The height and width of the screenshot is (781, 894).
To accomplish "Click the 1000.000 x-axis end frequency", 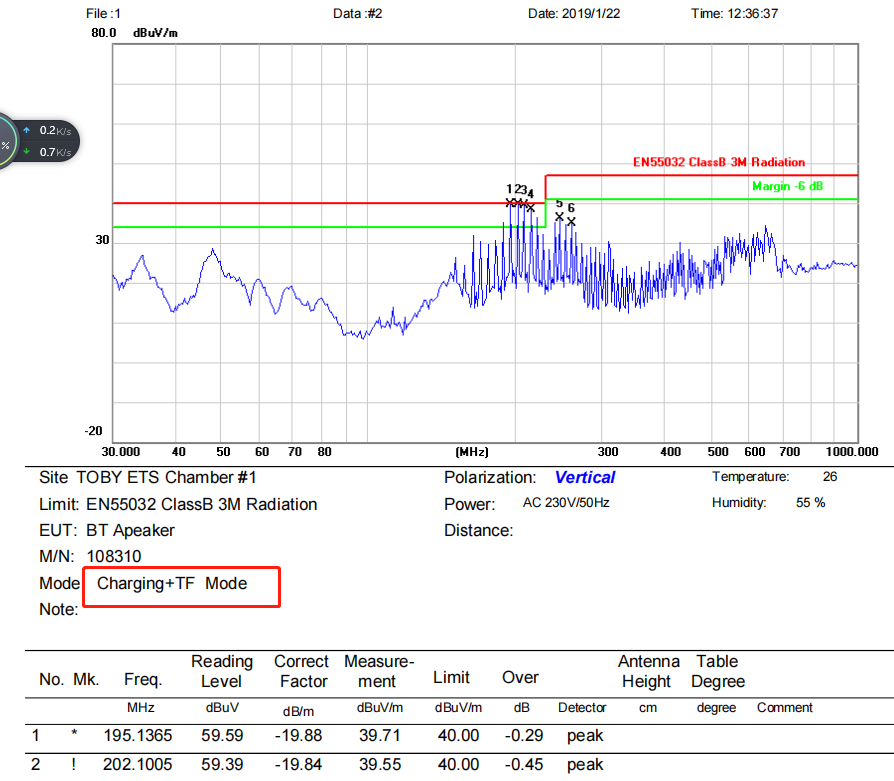I will [x=852, y=451].
